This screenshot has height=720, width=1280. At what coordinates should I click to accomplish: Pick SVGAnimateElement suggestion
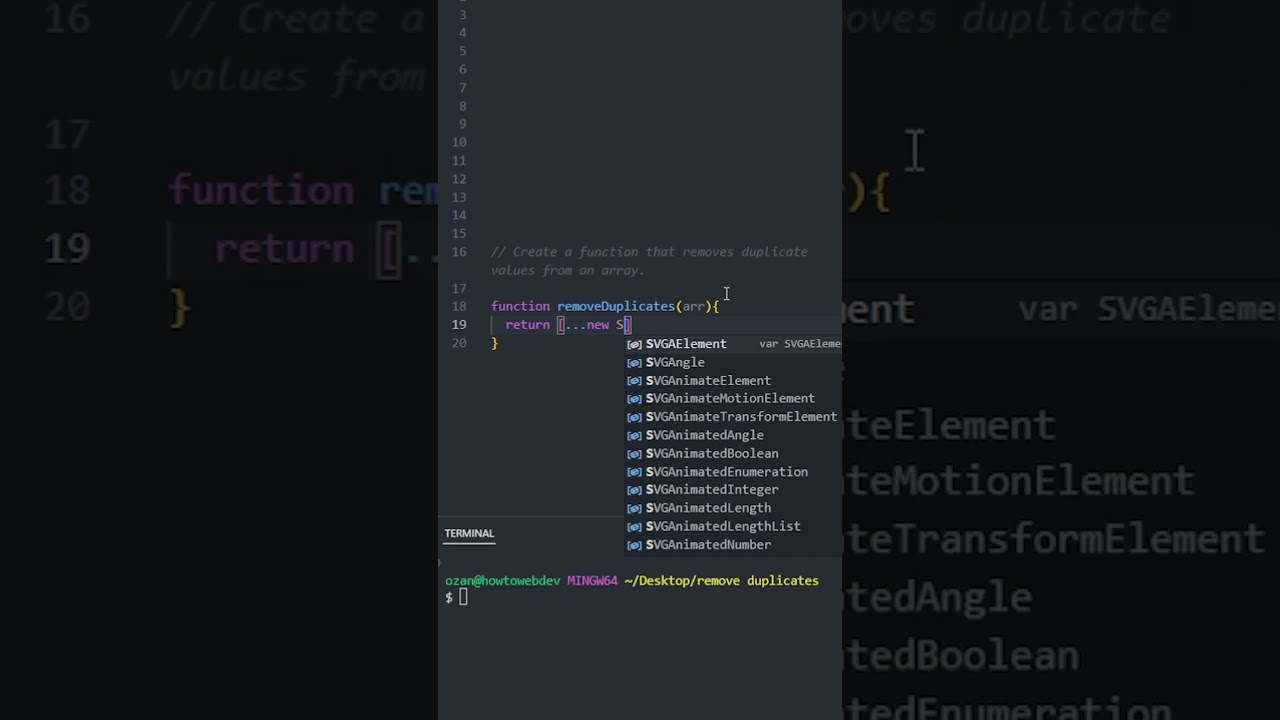[733, 380]
